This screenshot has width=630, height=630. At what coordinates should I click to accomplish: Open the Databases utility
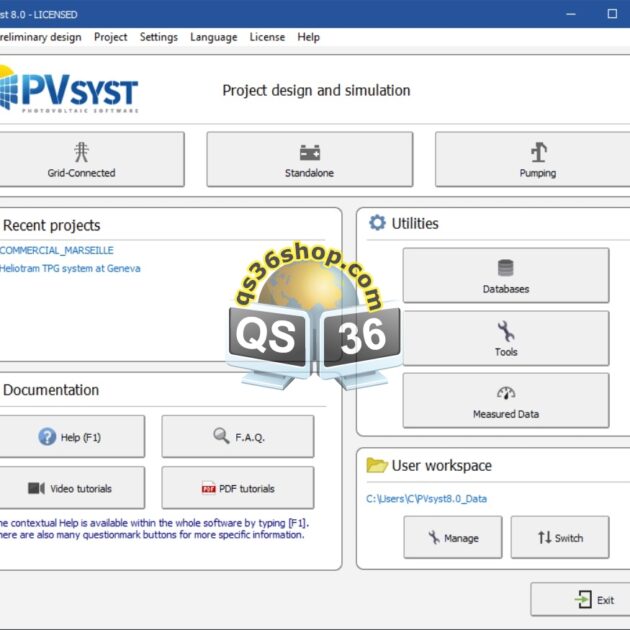point(506,275)
